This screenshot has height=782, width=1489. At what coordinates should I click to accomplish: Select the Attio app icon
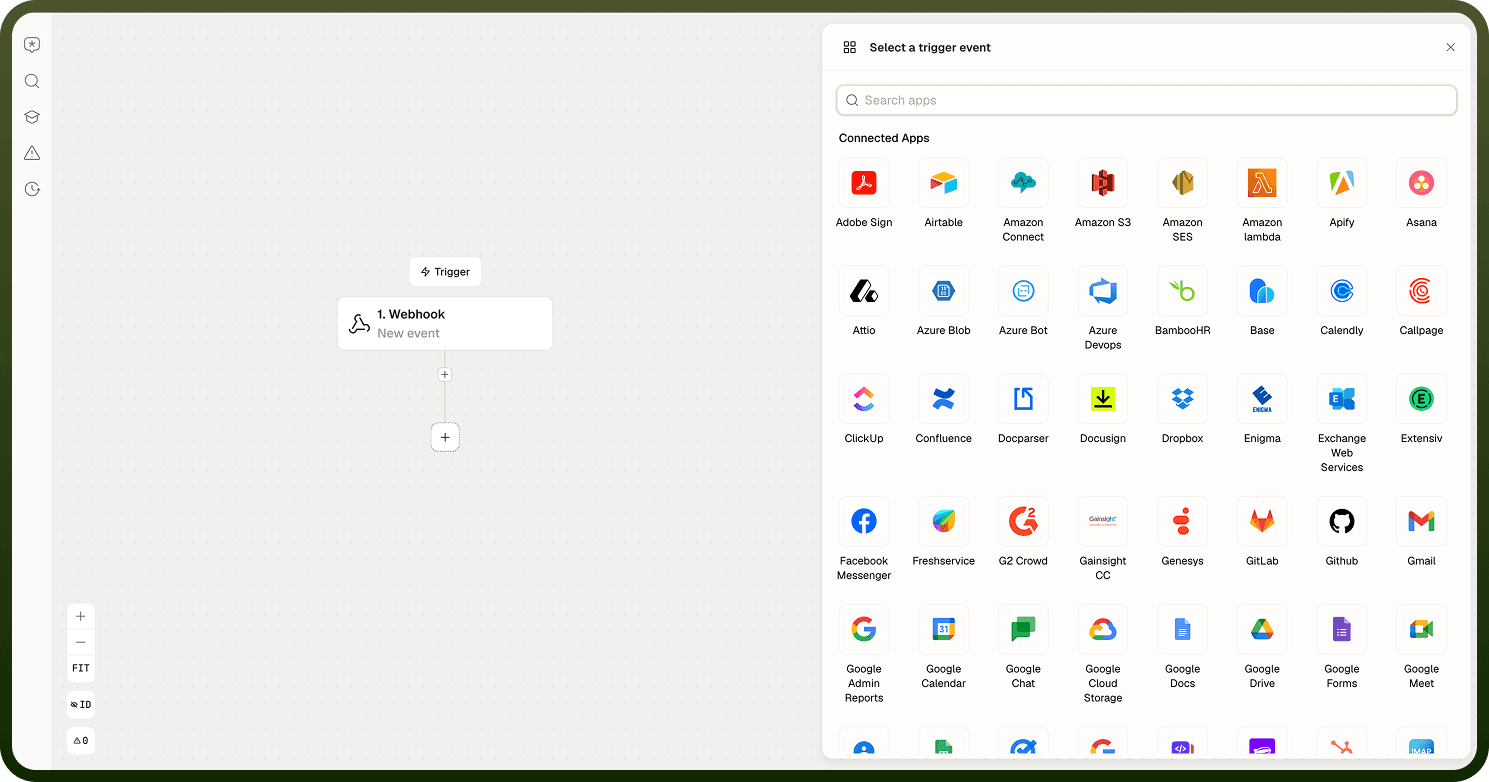pos(864,291)
